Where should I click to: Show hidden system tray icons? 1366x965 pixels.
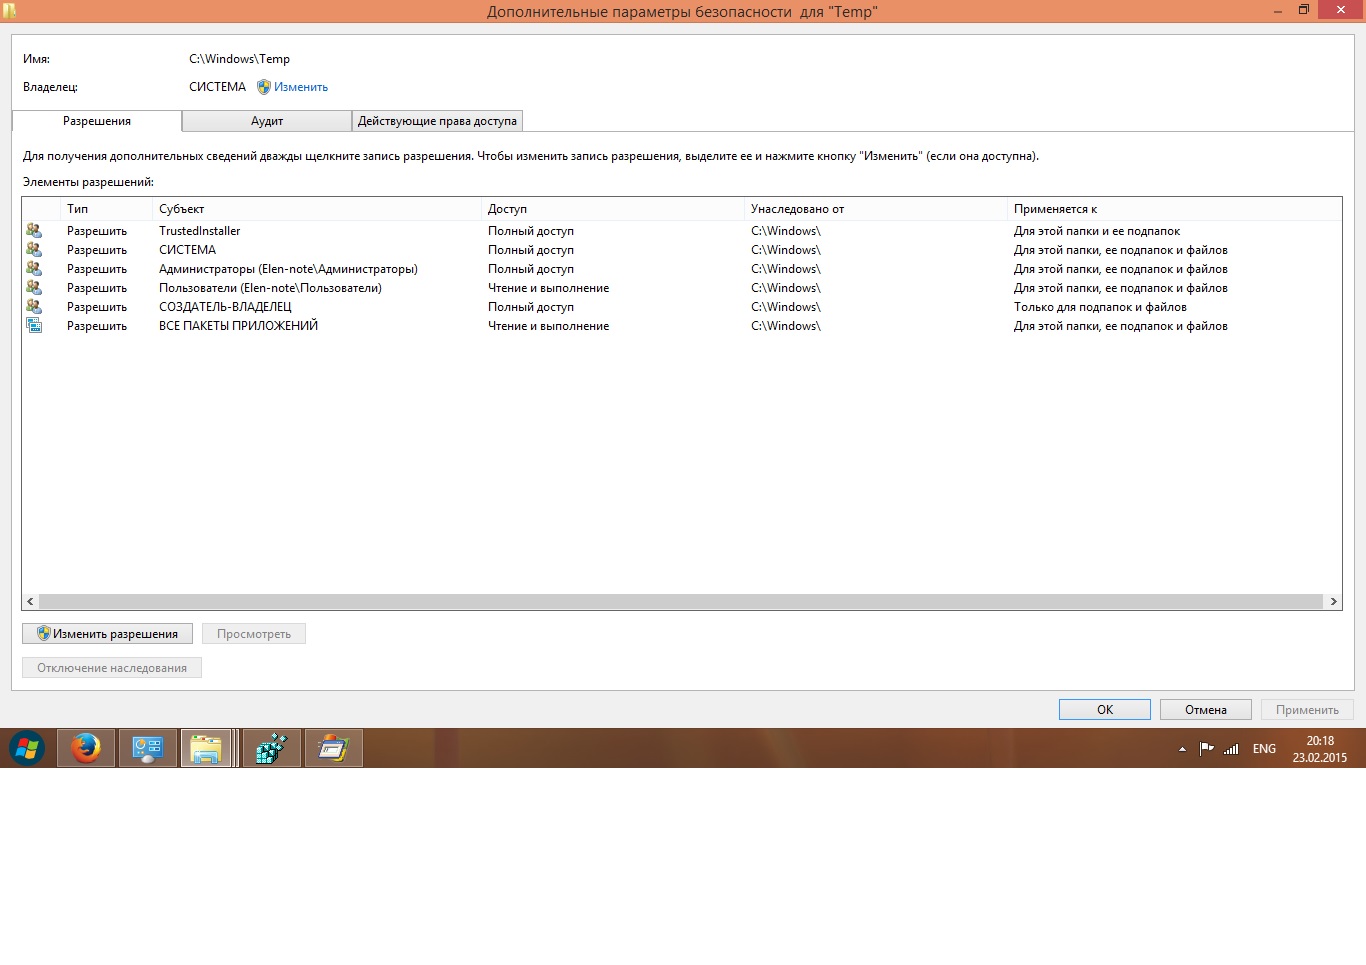(x=1182, y=749)
